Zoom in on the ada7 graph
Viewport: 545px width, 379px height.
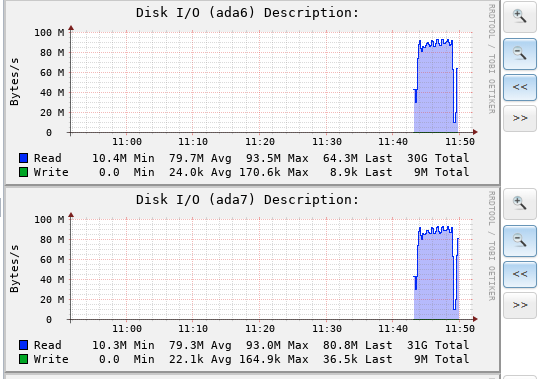pyautogui.click(x=520, y=204)
